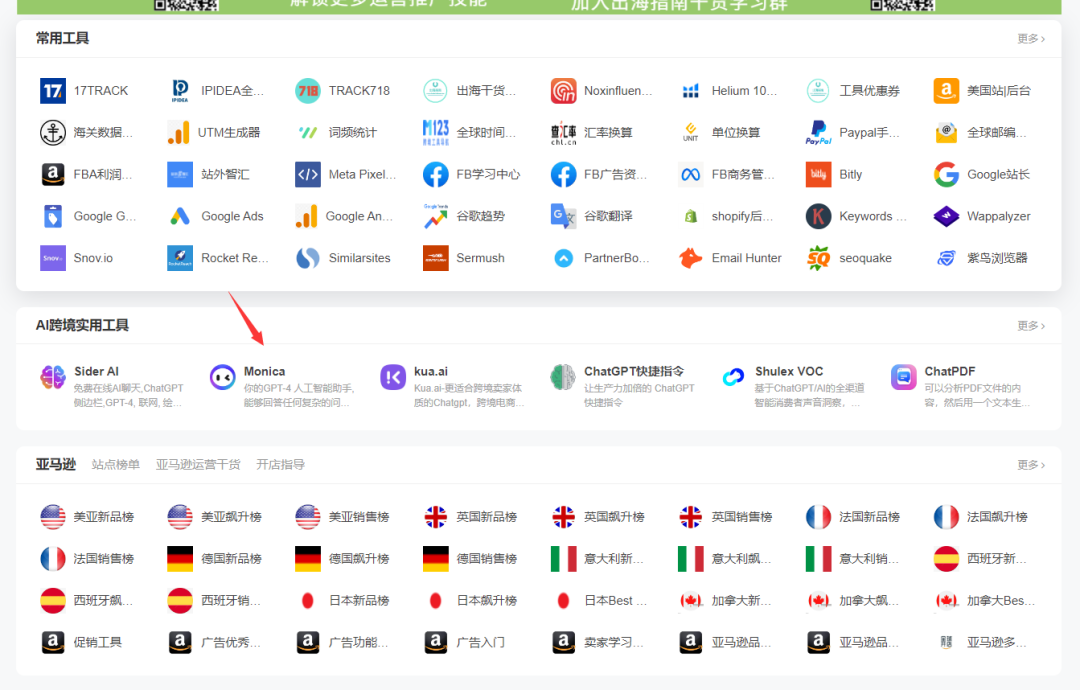This screenshot has height=690, width=1080.
Task: Click the ChatPDF icon
Action: 904,377
